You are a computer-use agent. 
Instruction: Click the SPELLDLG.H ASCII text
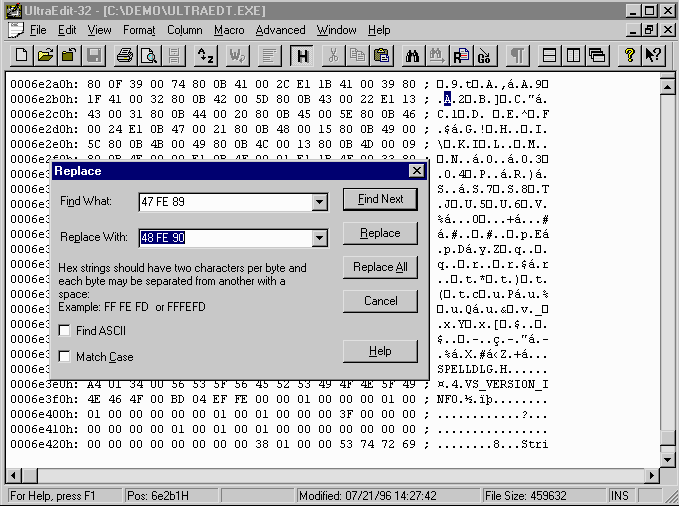click(x=474, y=369)
